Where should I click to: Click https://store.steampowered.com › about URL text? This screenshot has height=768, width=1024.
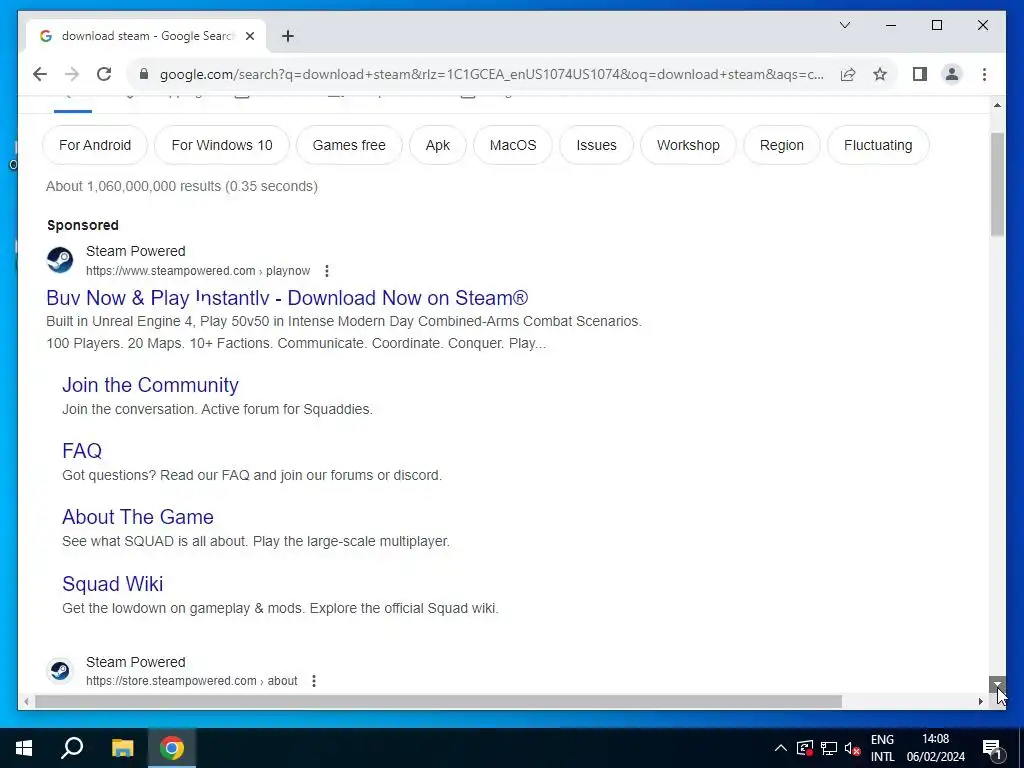pyautogui.click(x=192, y=681)
